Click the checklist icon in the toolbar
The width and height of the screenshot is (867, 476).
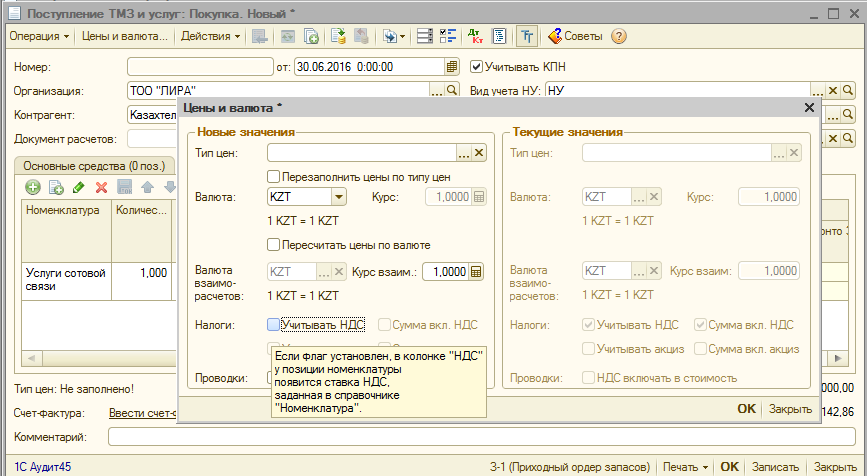point(448,36)
